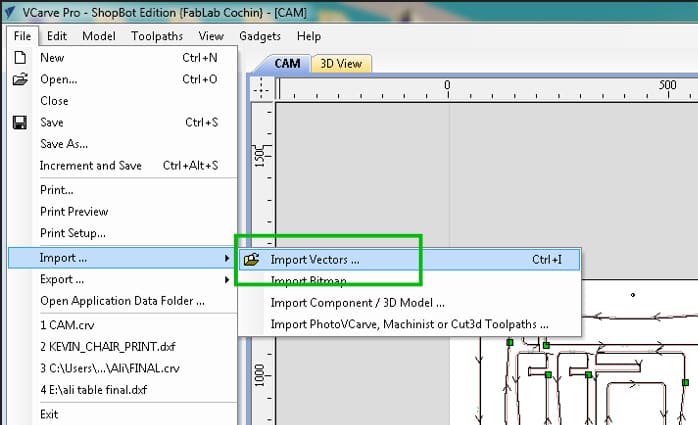The width and height of the screenshot is (698, 425).
Task: Open the Help menu
Action: 309,36
